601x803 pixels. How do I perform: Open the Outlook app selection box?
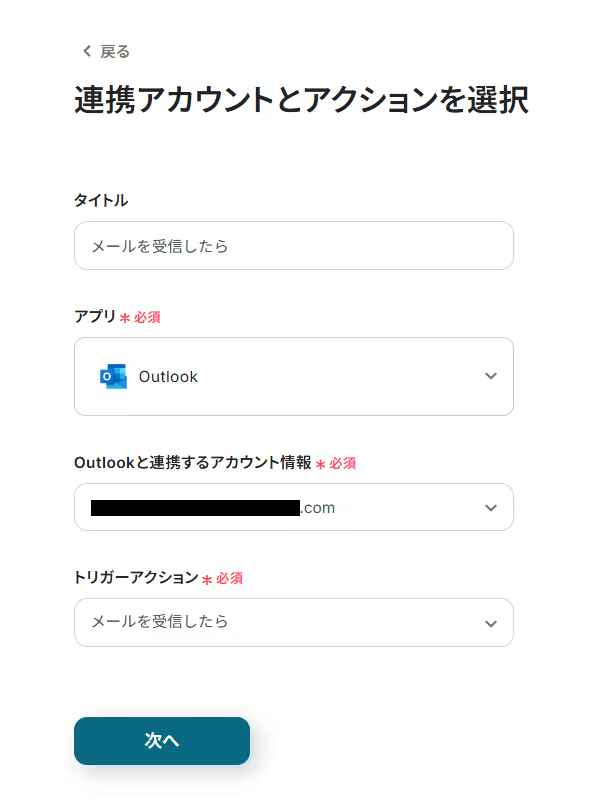293,376
